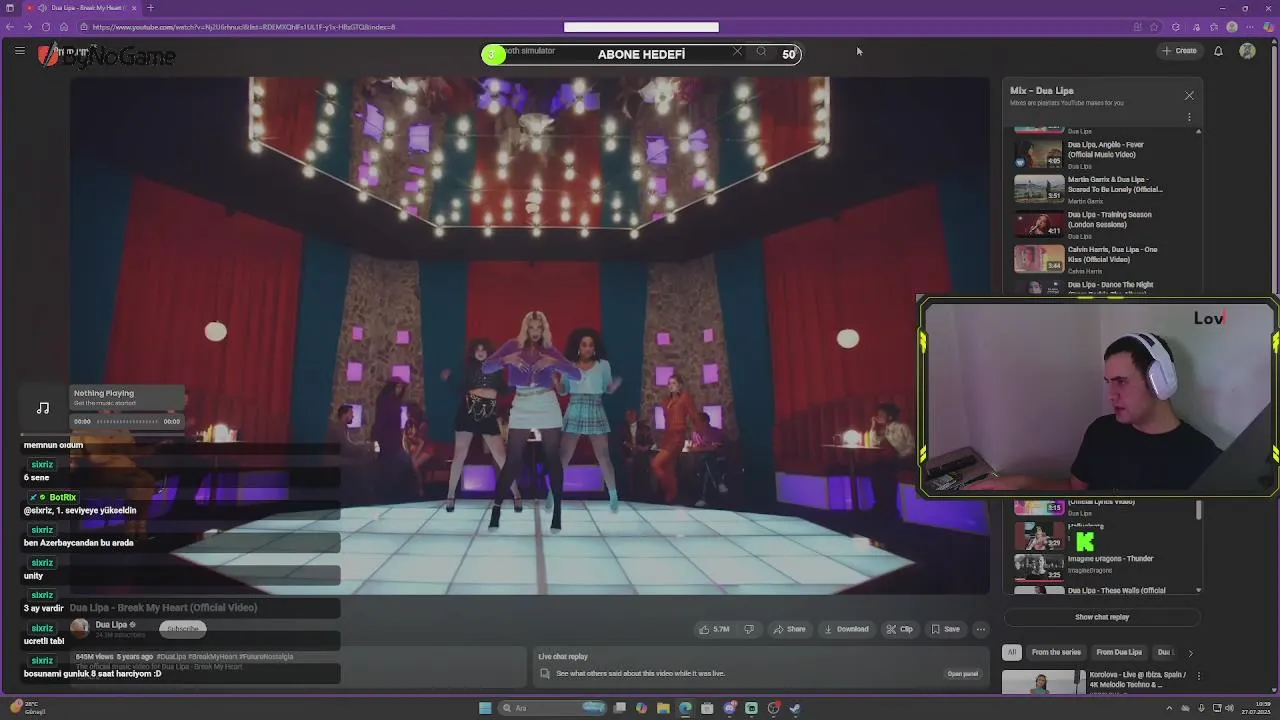Click the browser home icon
1280x720 pixels.
pos(63,27)
